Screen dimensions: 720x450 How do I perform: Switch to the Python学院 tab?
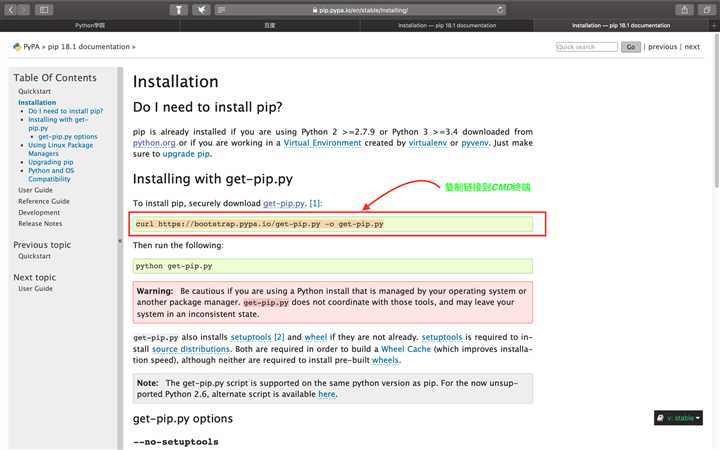pos(90,25)
